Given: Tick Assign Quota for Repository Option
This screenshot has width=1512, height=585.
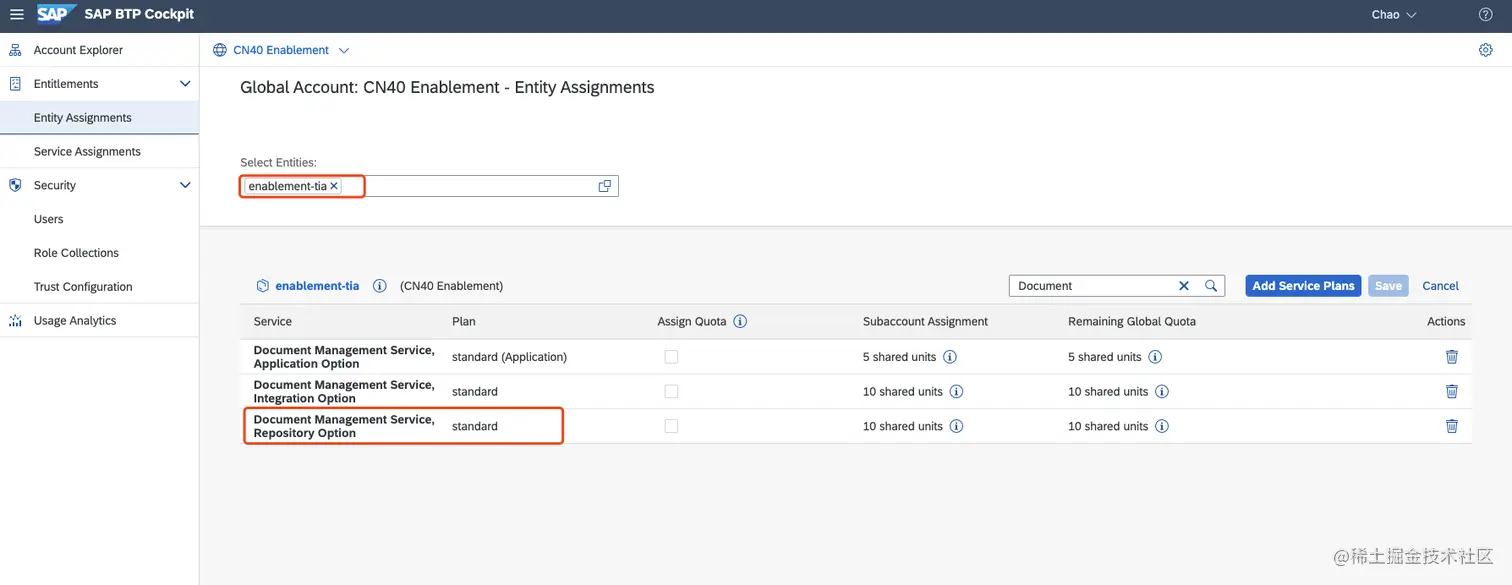Looking at the screenshot, I should [x=671, y=426].
